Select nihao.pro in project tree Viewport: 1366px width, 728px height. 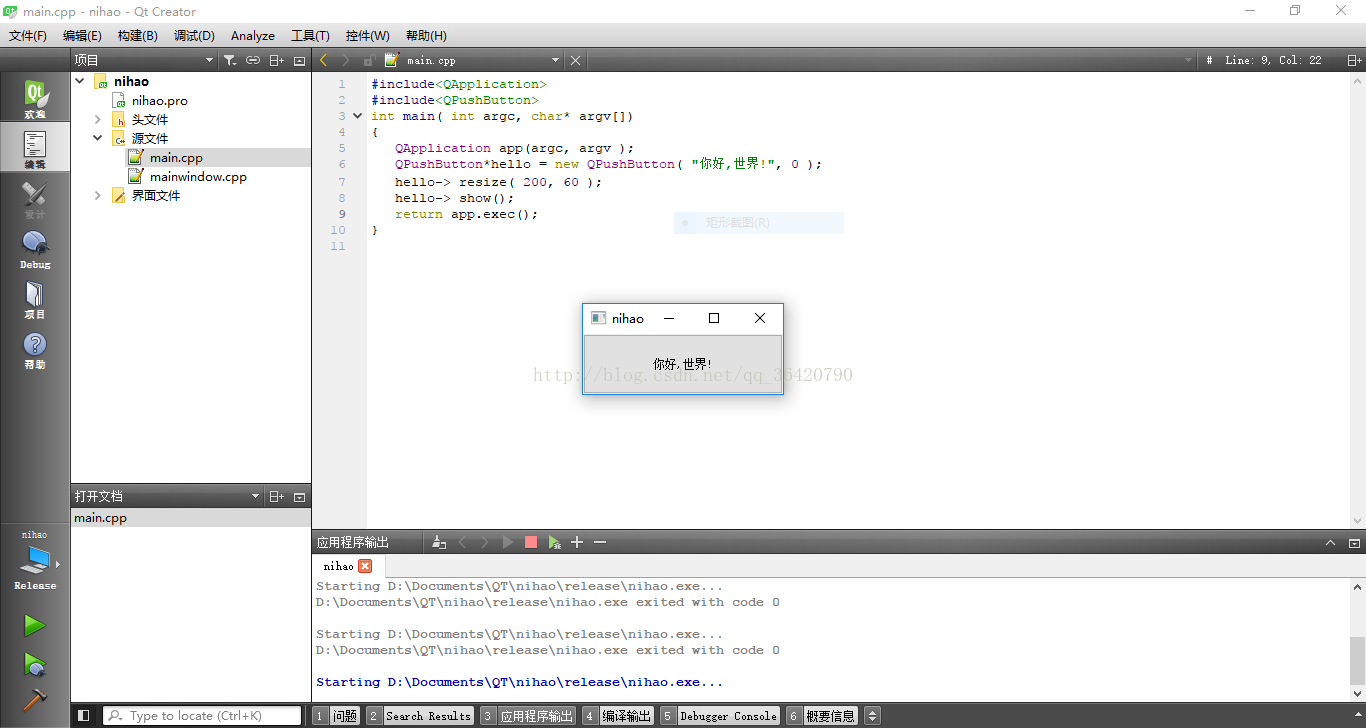click(159, 100)
